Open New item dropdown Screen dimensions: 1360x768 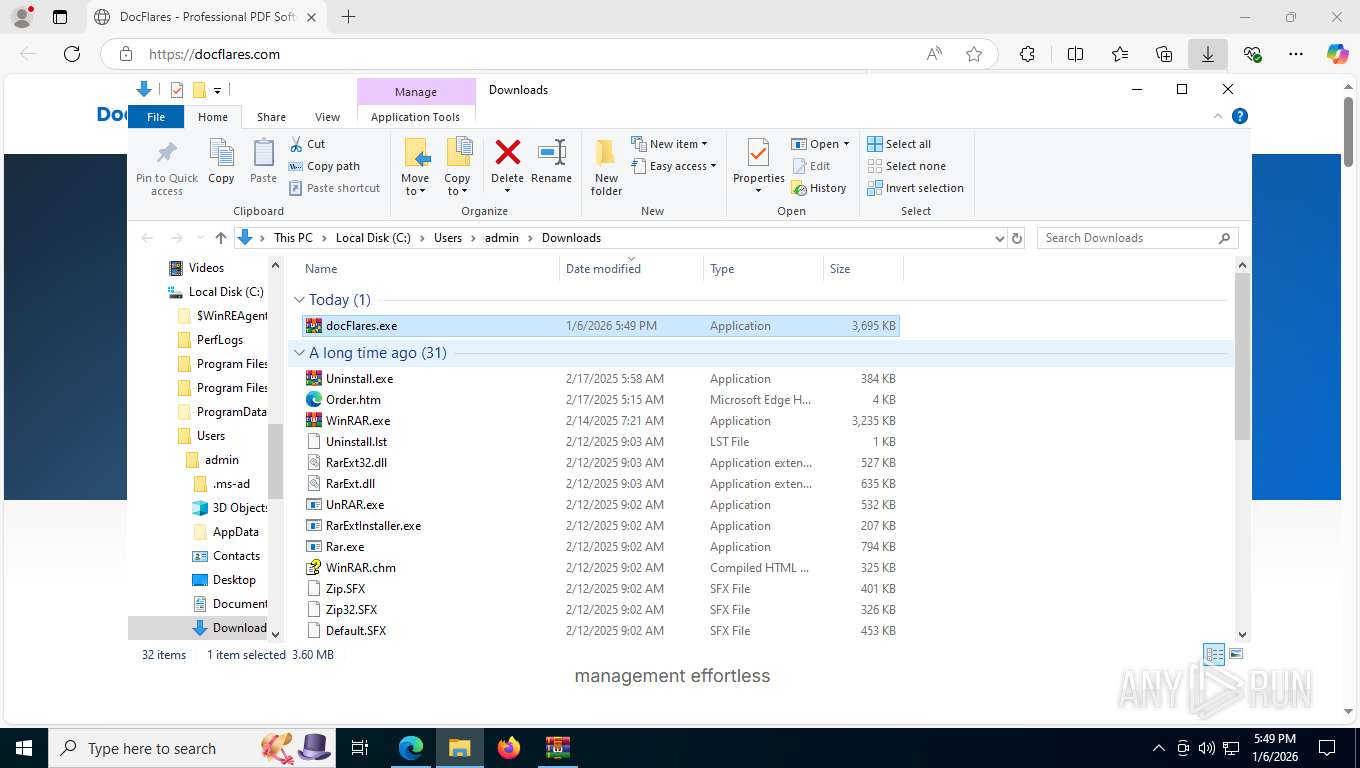click(x=670, y=144)
